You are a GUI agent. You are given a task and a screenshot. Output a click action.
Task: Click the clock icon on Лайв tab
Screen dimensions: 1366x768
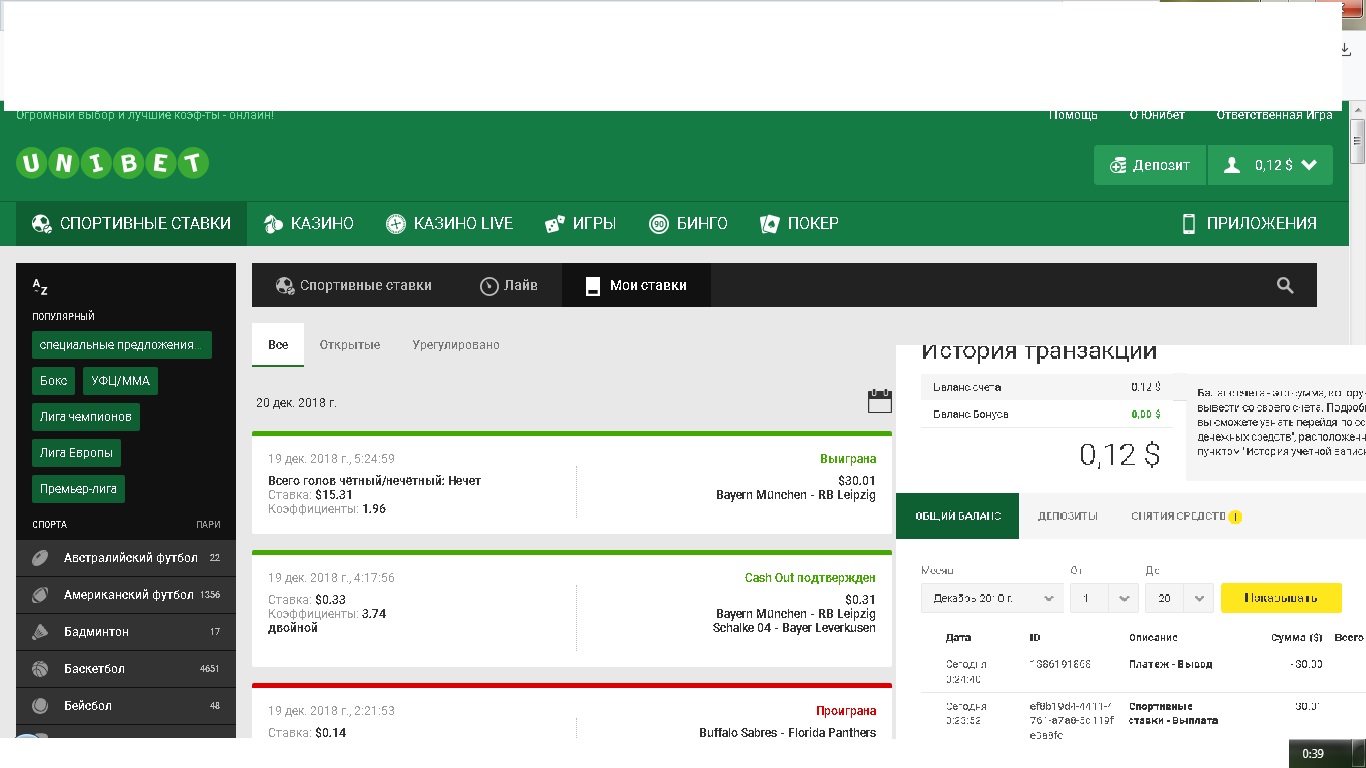coord(489,286)
